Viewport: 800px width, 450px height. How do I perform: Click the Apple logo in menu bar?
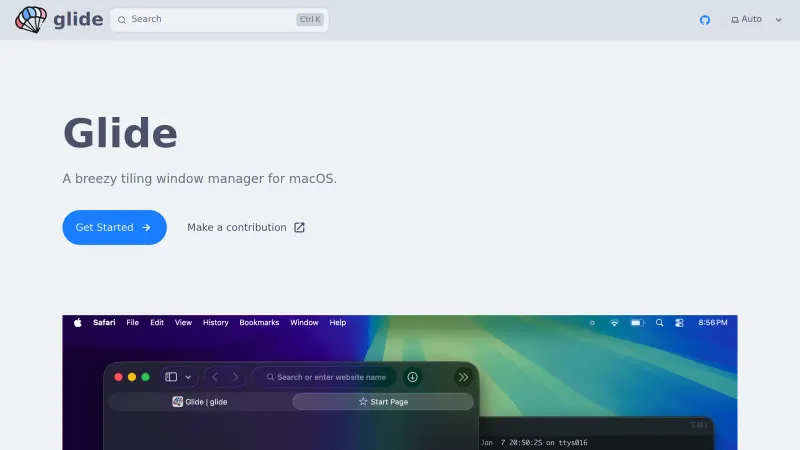[x=77, y=323]
